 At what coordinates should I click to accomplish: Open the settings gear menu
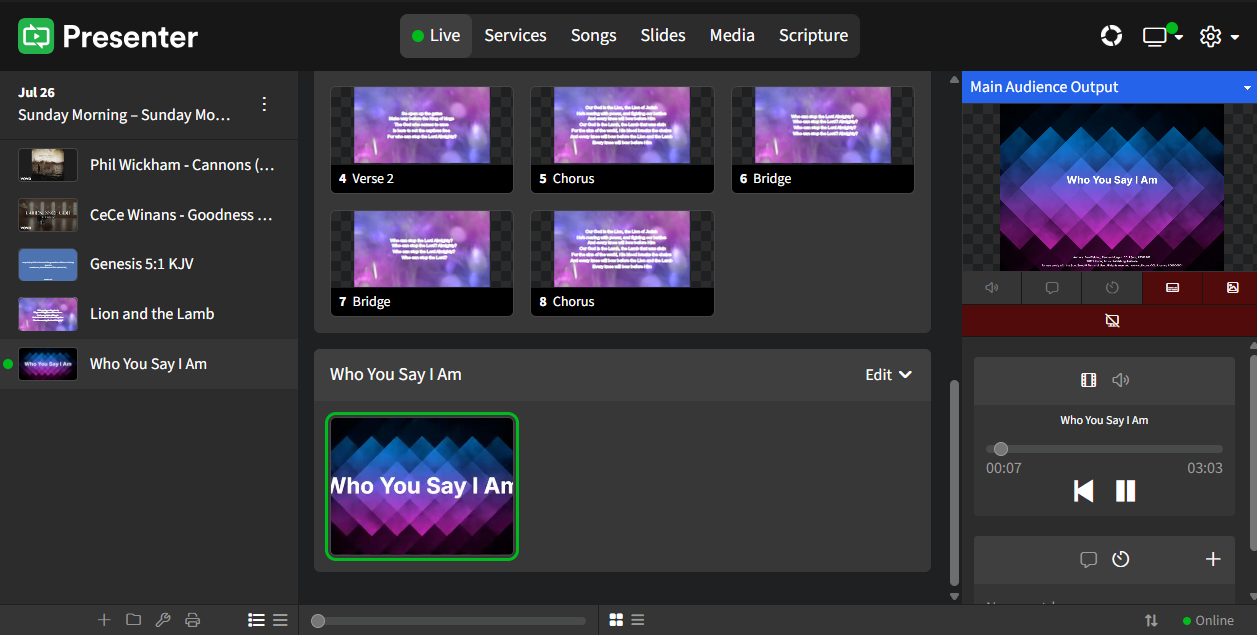[x=1219, y=36]
